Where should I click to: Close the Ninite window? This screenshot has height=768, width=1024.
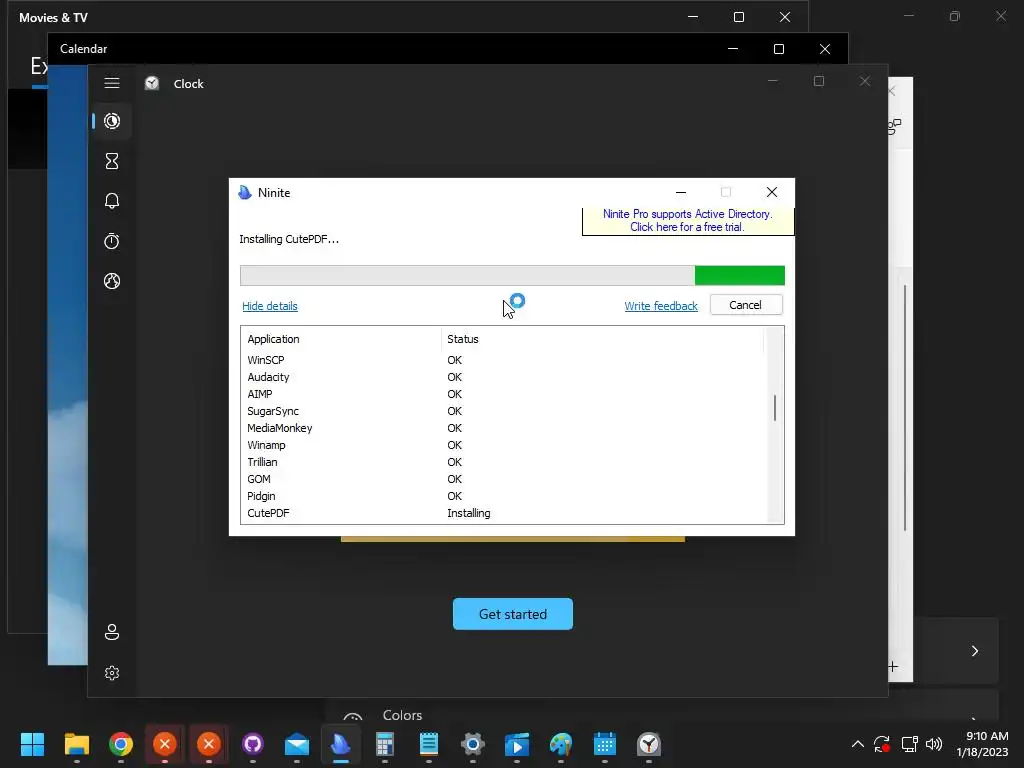coord(772,192)
